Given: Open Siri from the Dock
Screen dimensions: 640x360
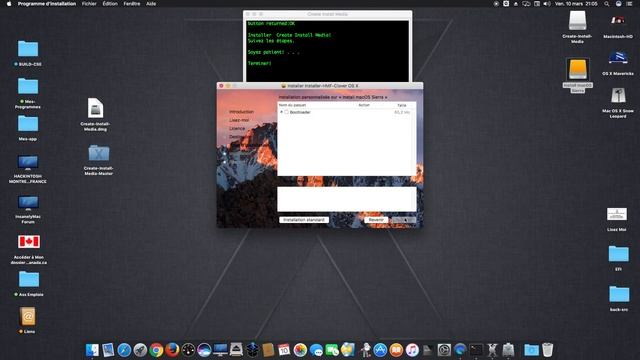Looking at the screenshot, I should tap(204, 350).
